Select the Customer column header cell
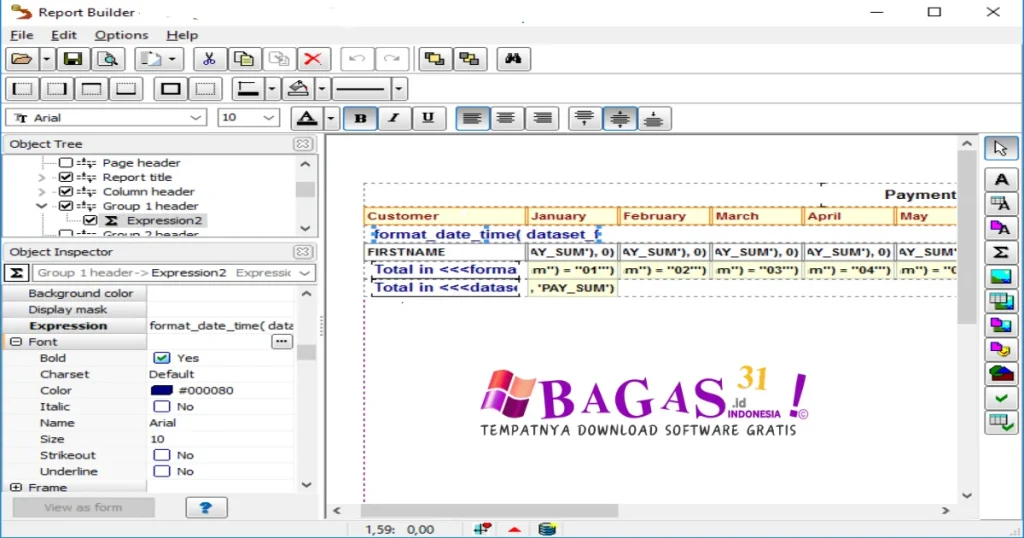 [x=445, y=216]
